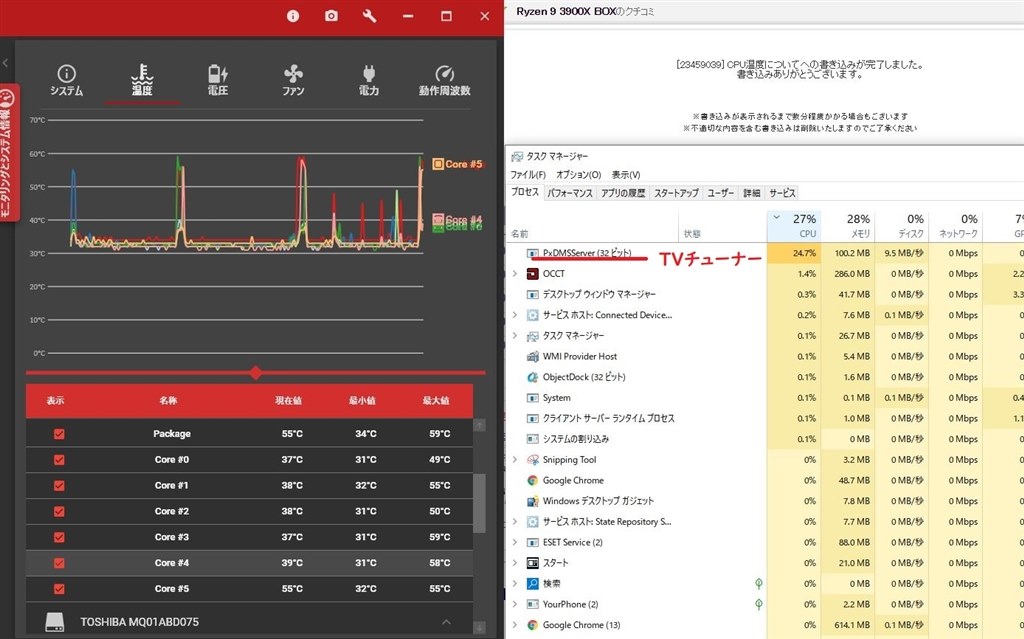Open オプション(O) menu in Task Manager
The image size is (1024, 639).
[578, 174]
